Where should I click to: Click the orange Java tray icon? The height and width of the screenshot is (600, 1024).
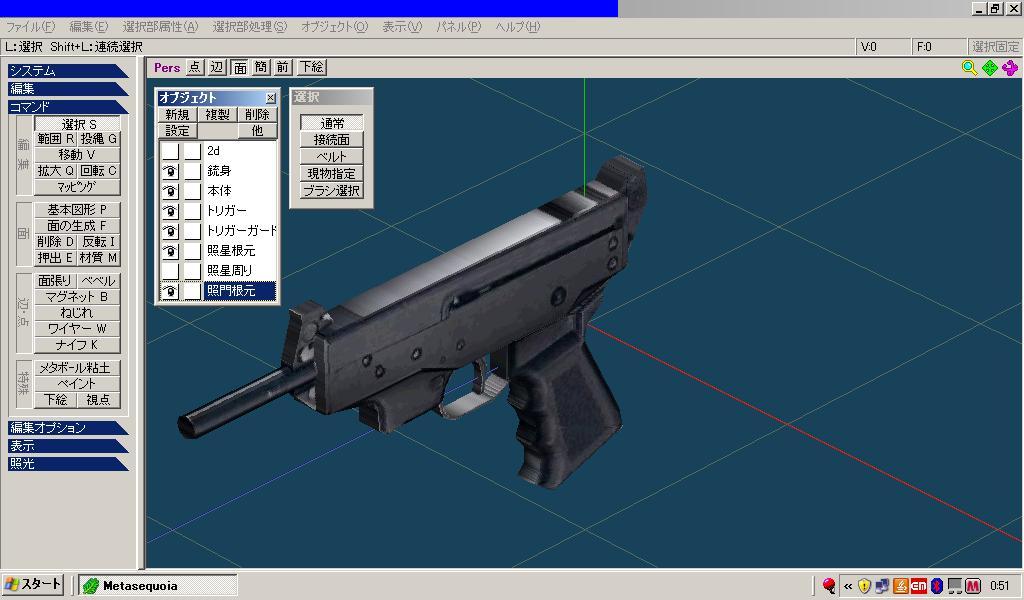(x=901, y=586)
